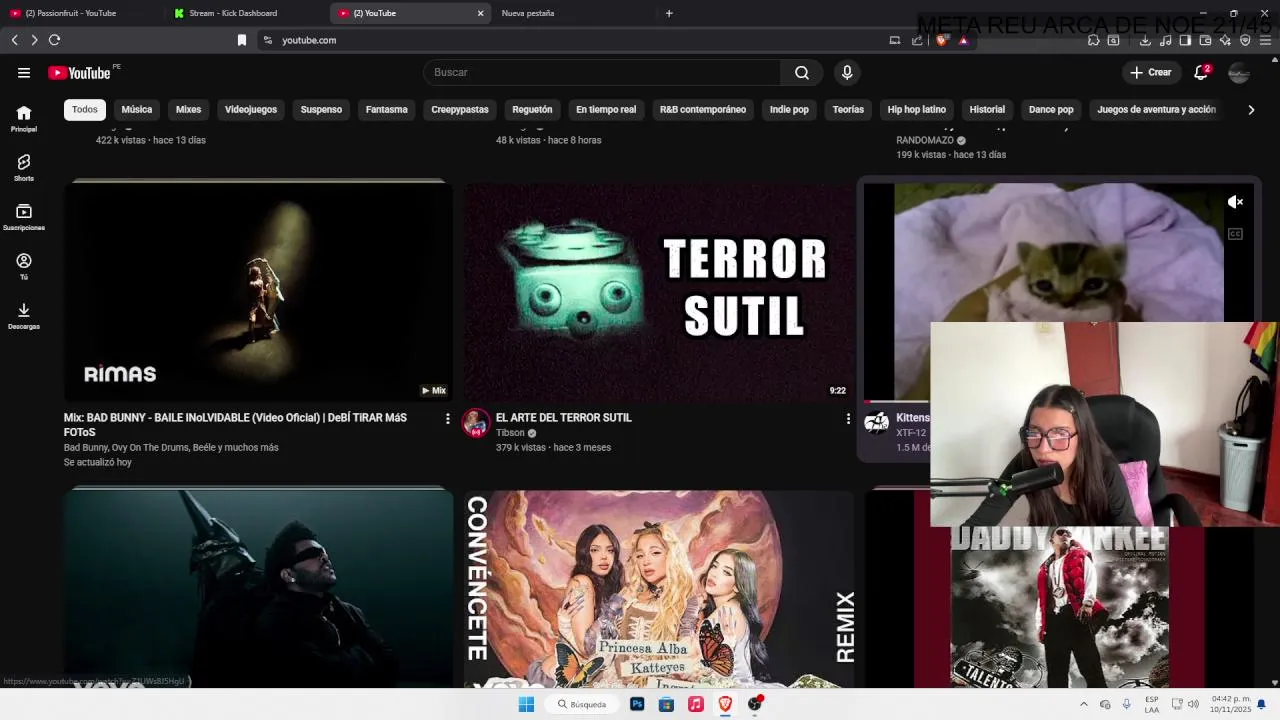Viewport: 1280px width, 720px height.
Task: Open browser downloads icon
Action: click(x=1145, y=40)
